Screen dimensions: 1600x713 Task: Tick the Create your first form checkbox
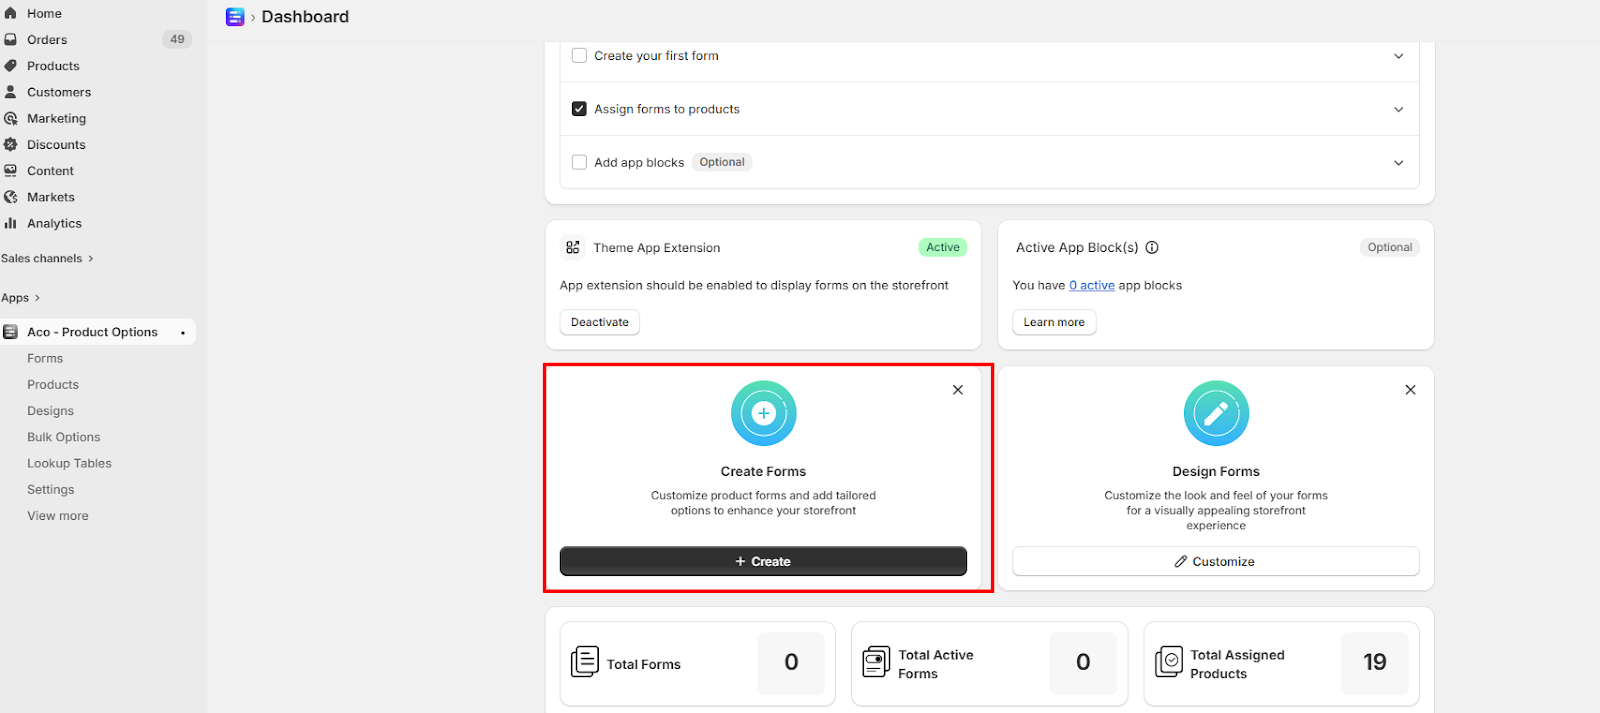[x=579, y=56]
